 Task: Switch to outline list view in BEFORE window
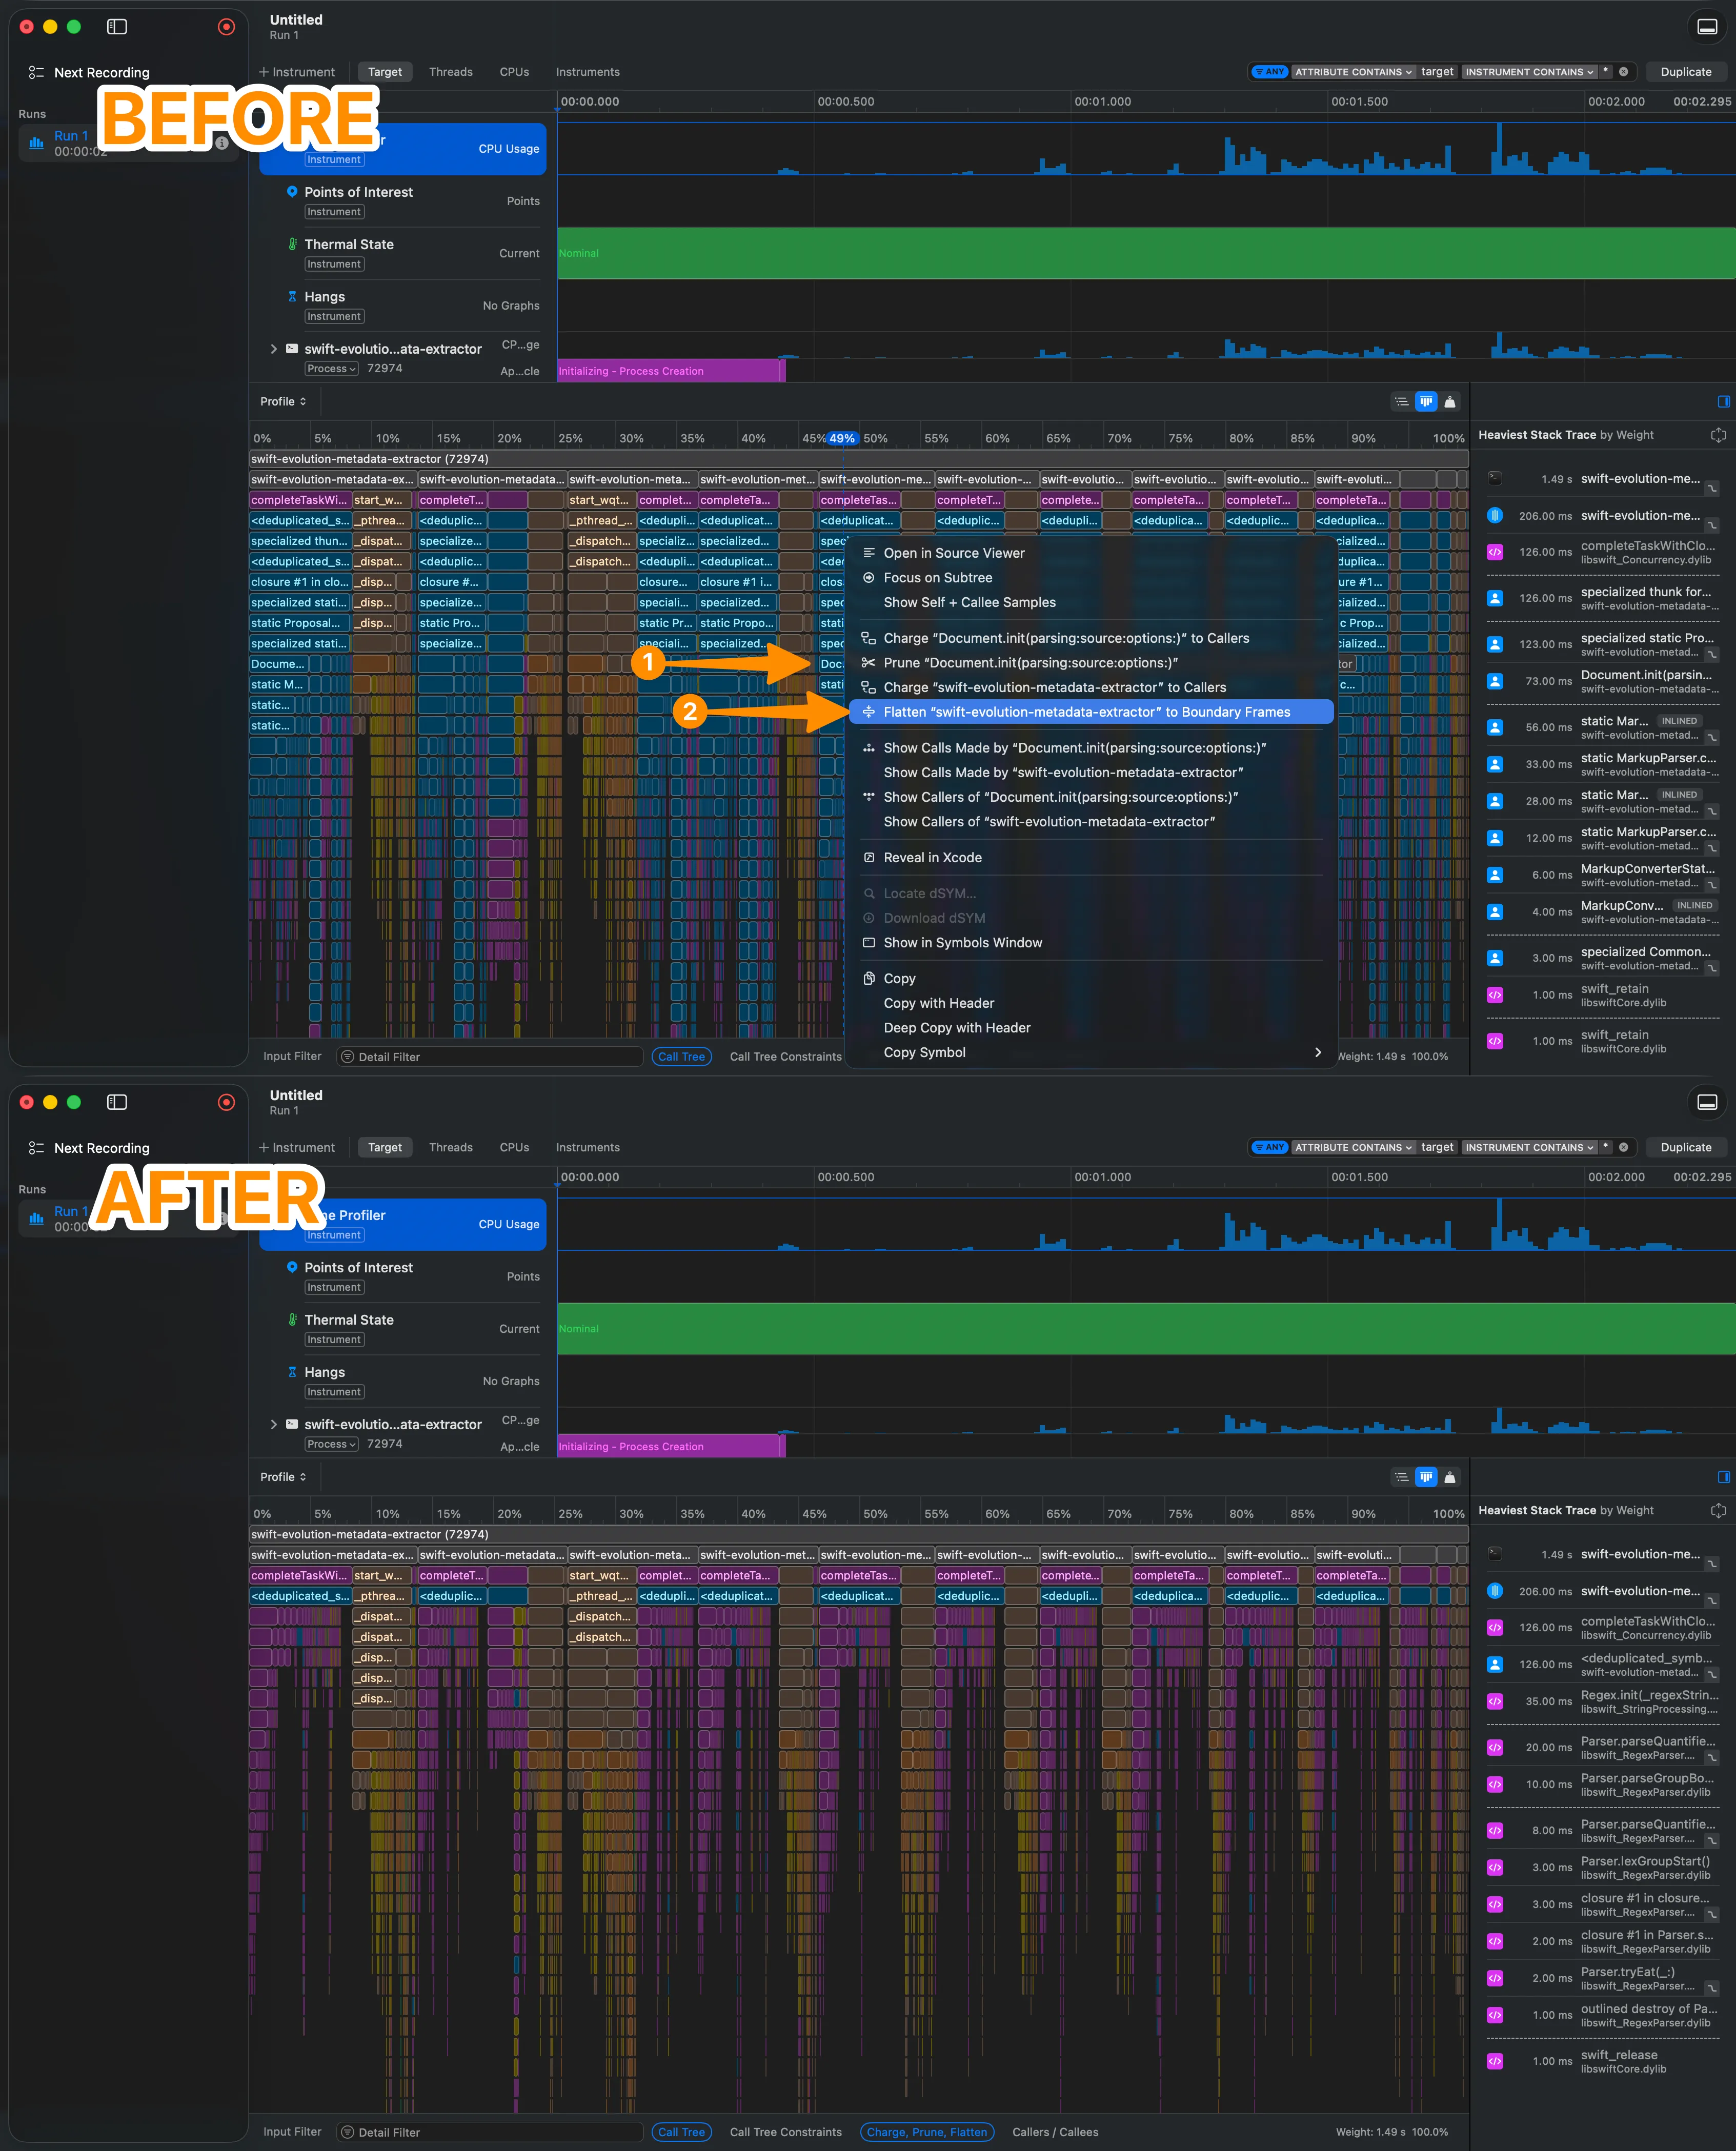[1402, 401]
